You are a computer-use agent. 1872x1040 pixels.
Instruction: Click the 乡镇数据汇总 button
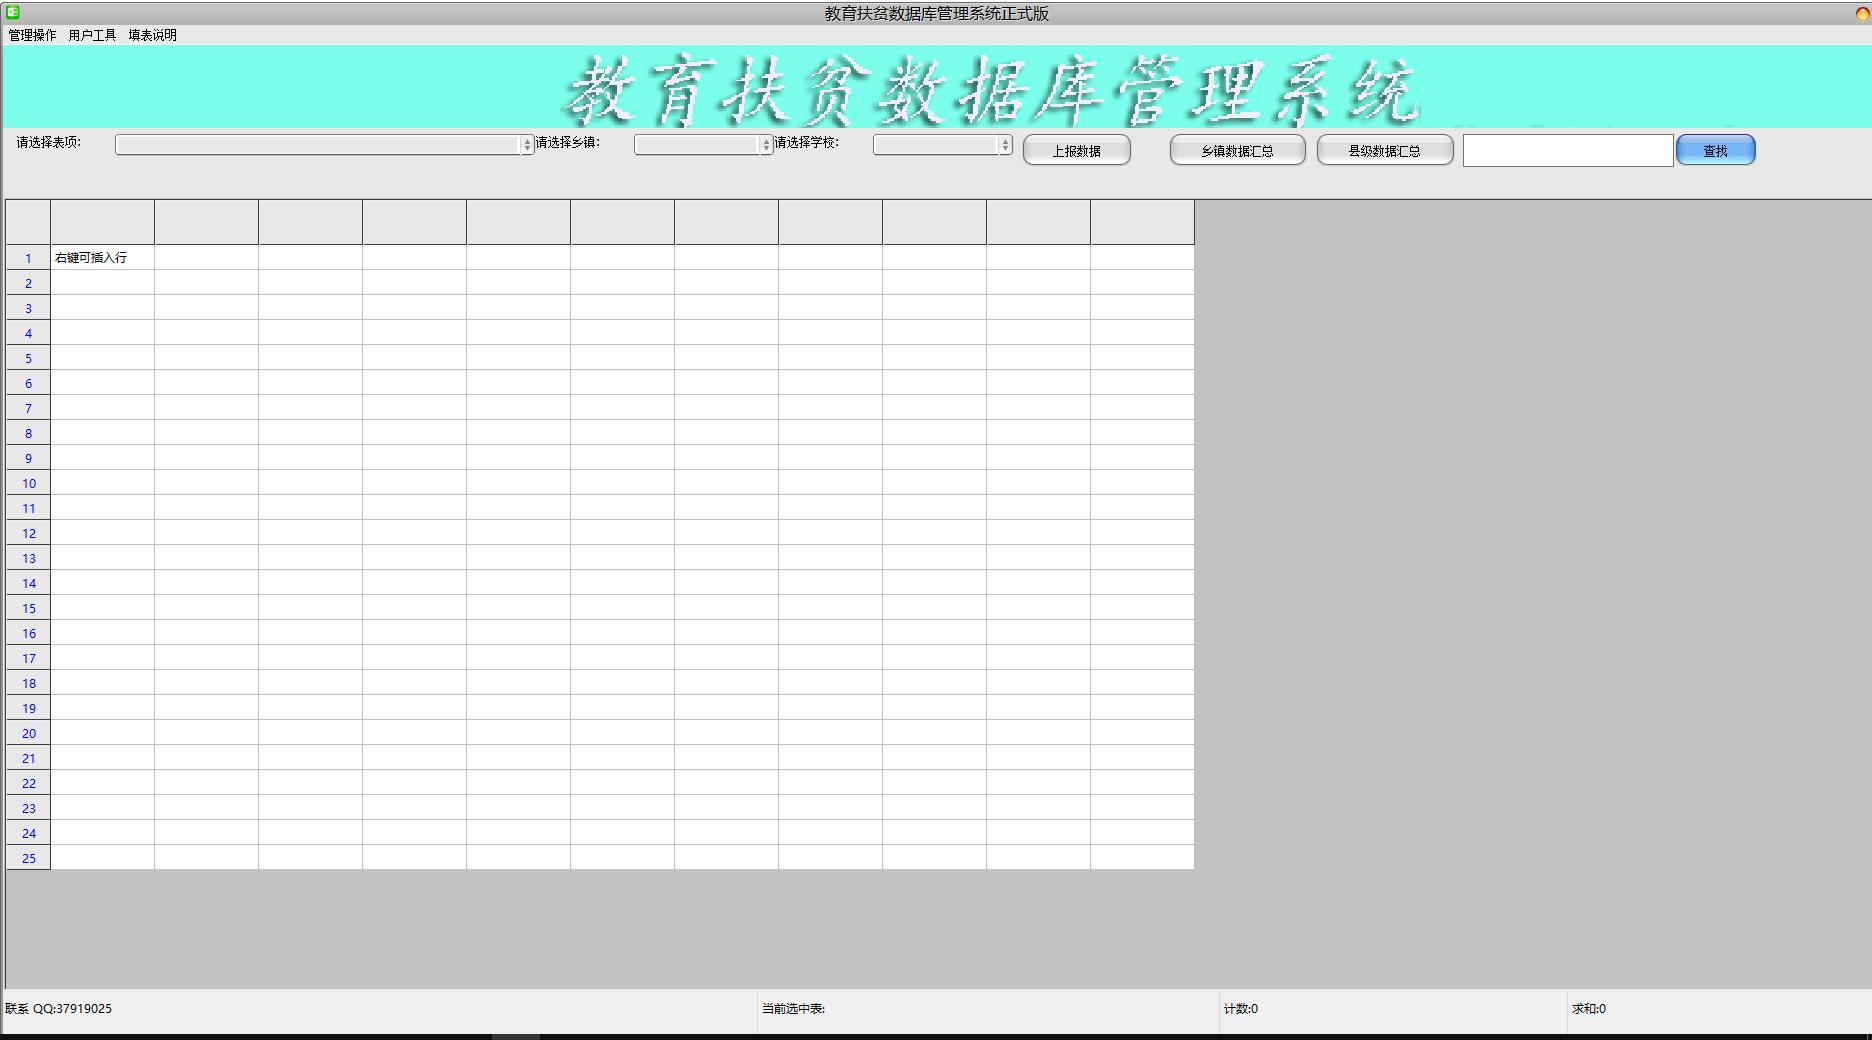tap(1237, 150)
